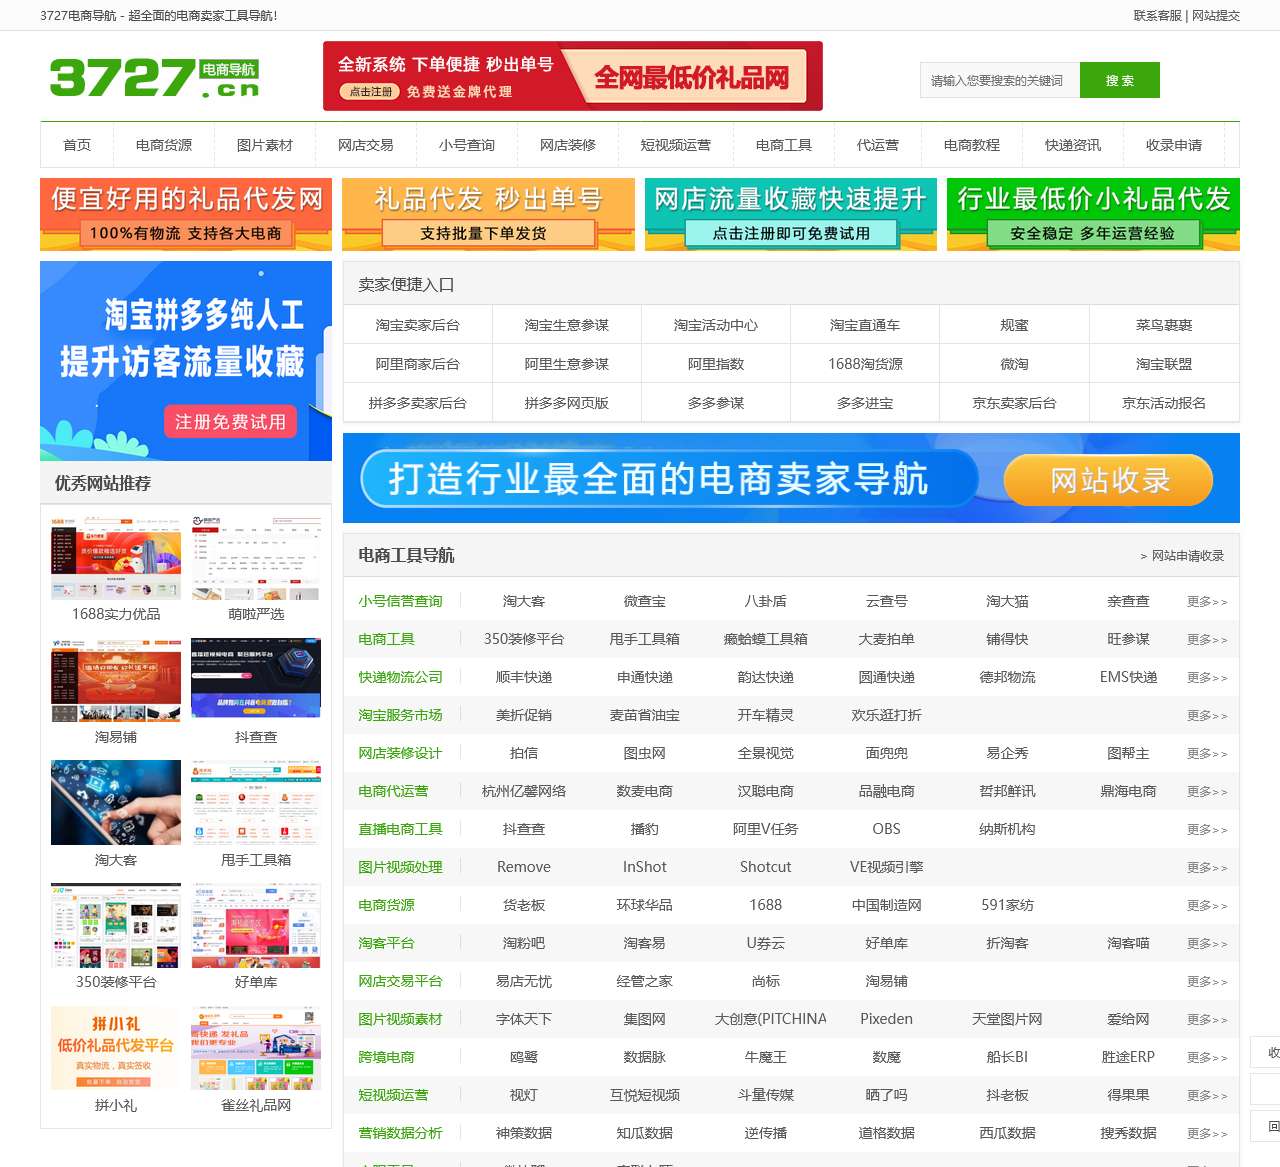
Task: Click 神策数据 in marketing analytics row
Action: click(x=524, y=1133)
